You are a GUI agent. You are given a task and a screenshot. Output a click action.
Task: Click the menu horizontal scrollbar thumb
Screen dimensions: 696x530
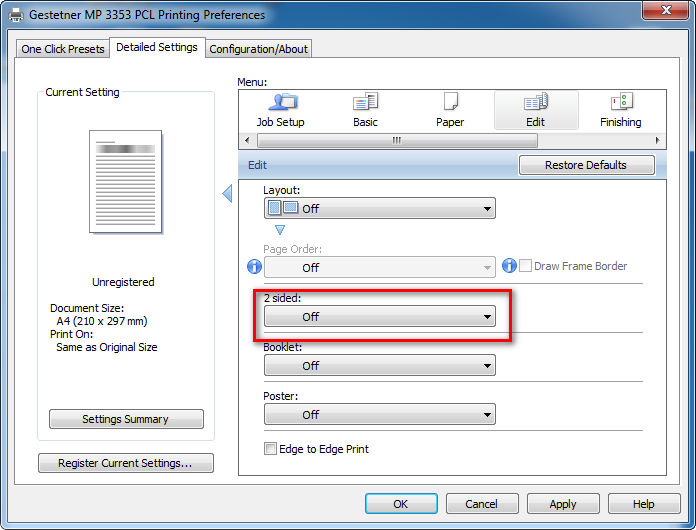[x=397, y=141]
